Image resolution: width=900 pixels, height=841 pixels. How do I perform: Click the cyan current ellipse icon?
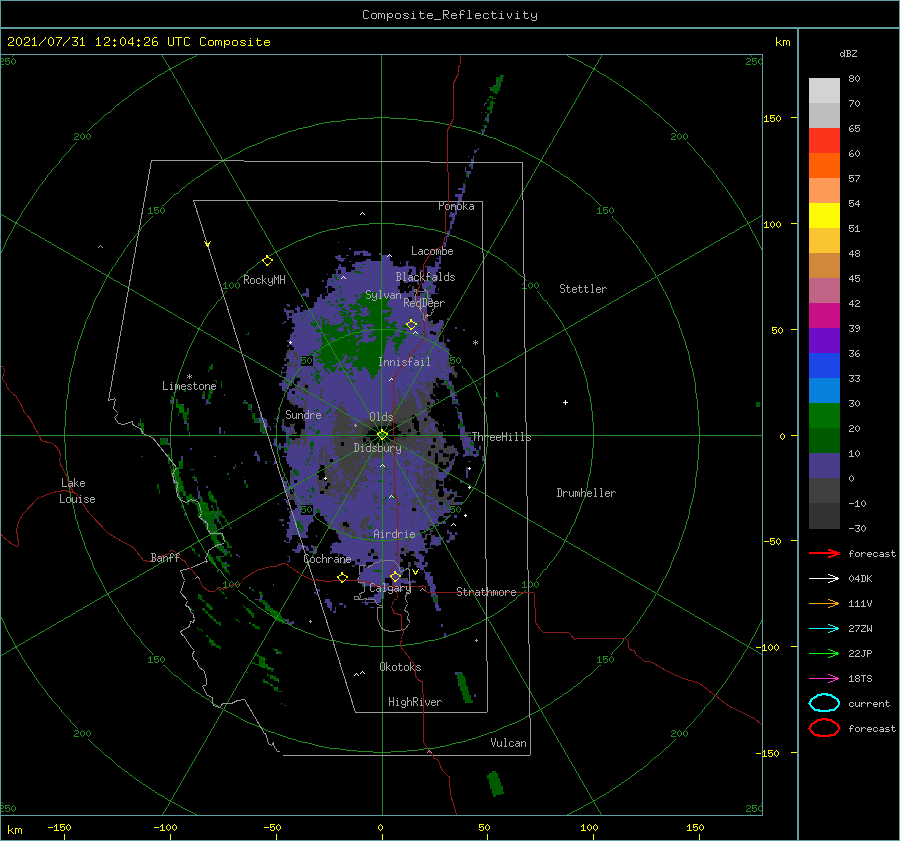[x=824, y=703]
